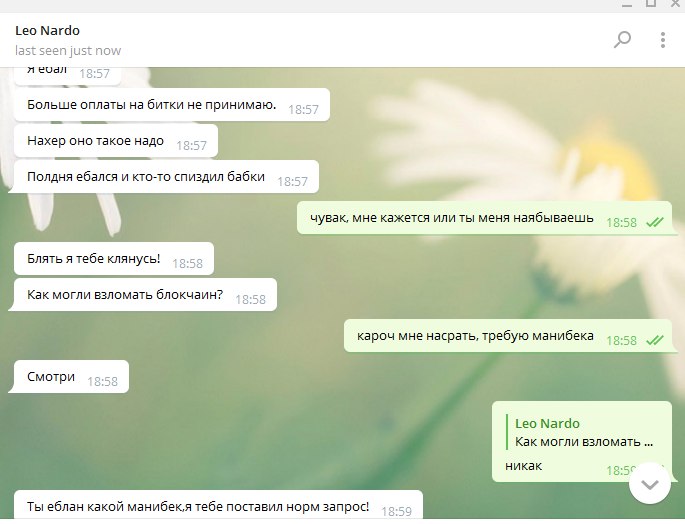Select message 'Больше оплаты на битки не принимаю.'
The width and height of the screenshot is (685, 524).
pyautogui.click(x=172, y=105)
